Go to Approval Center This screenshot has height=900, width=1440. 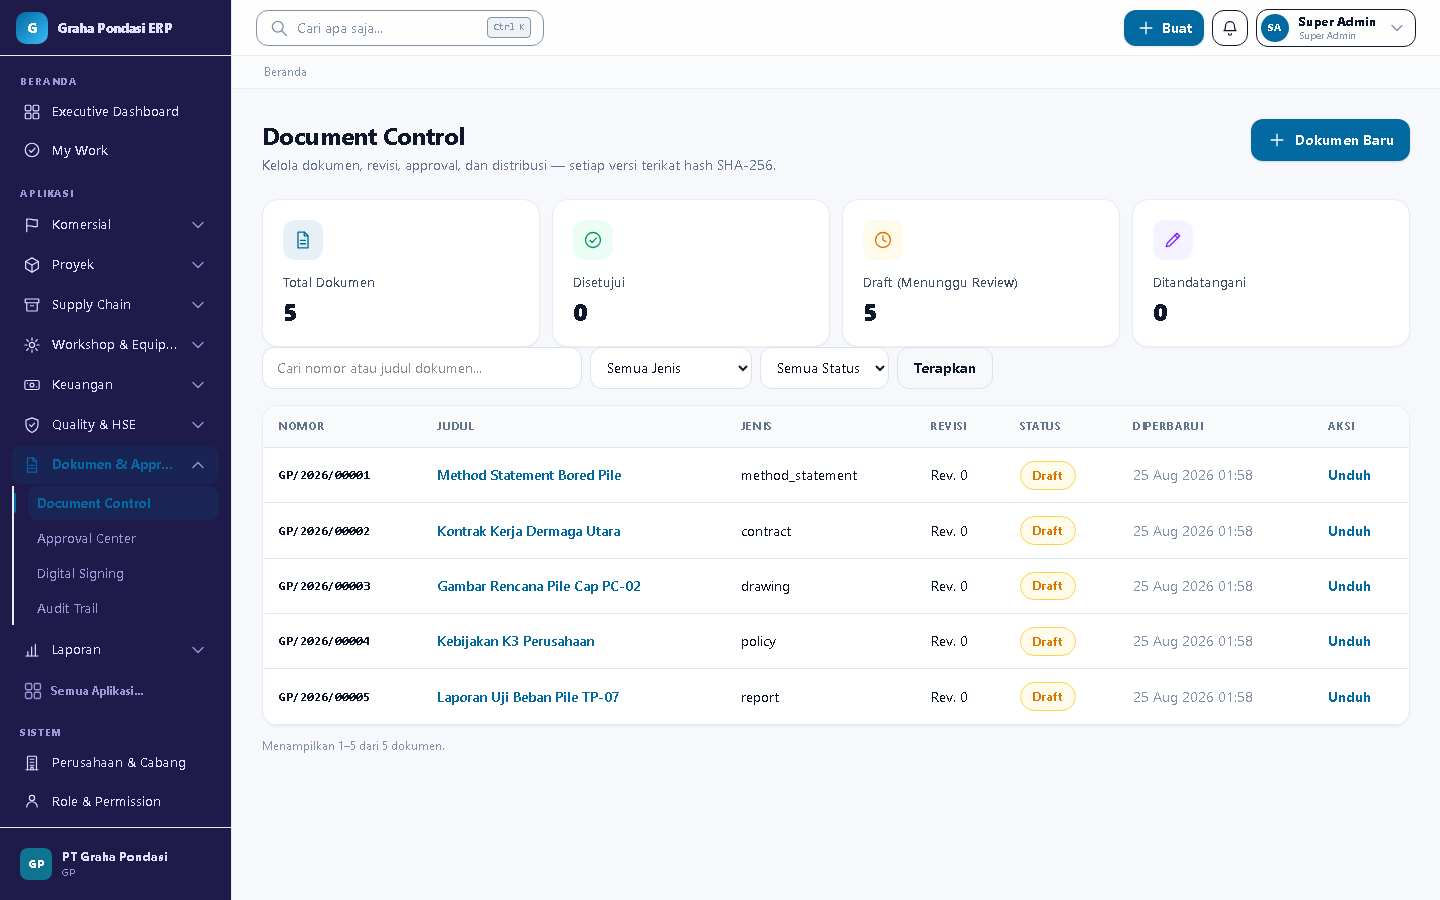pyautogui.click(x=86, y=539)
